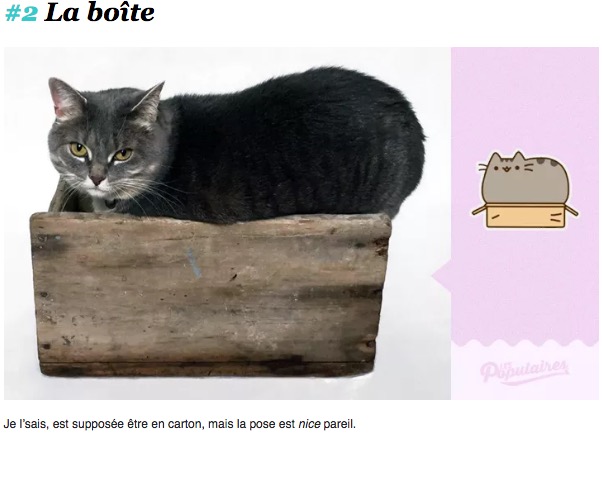Click the gray cat's pink left ear
The width and height of the screenshot is (602, 480).
(x=65, y=99)
